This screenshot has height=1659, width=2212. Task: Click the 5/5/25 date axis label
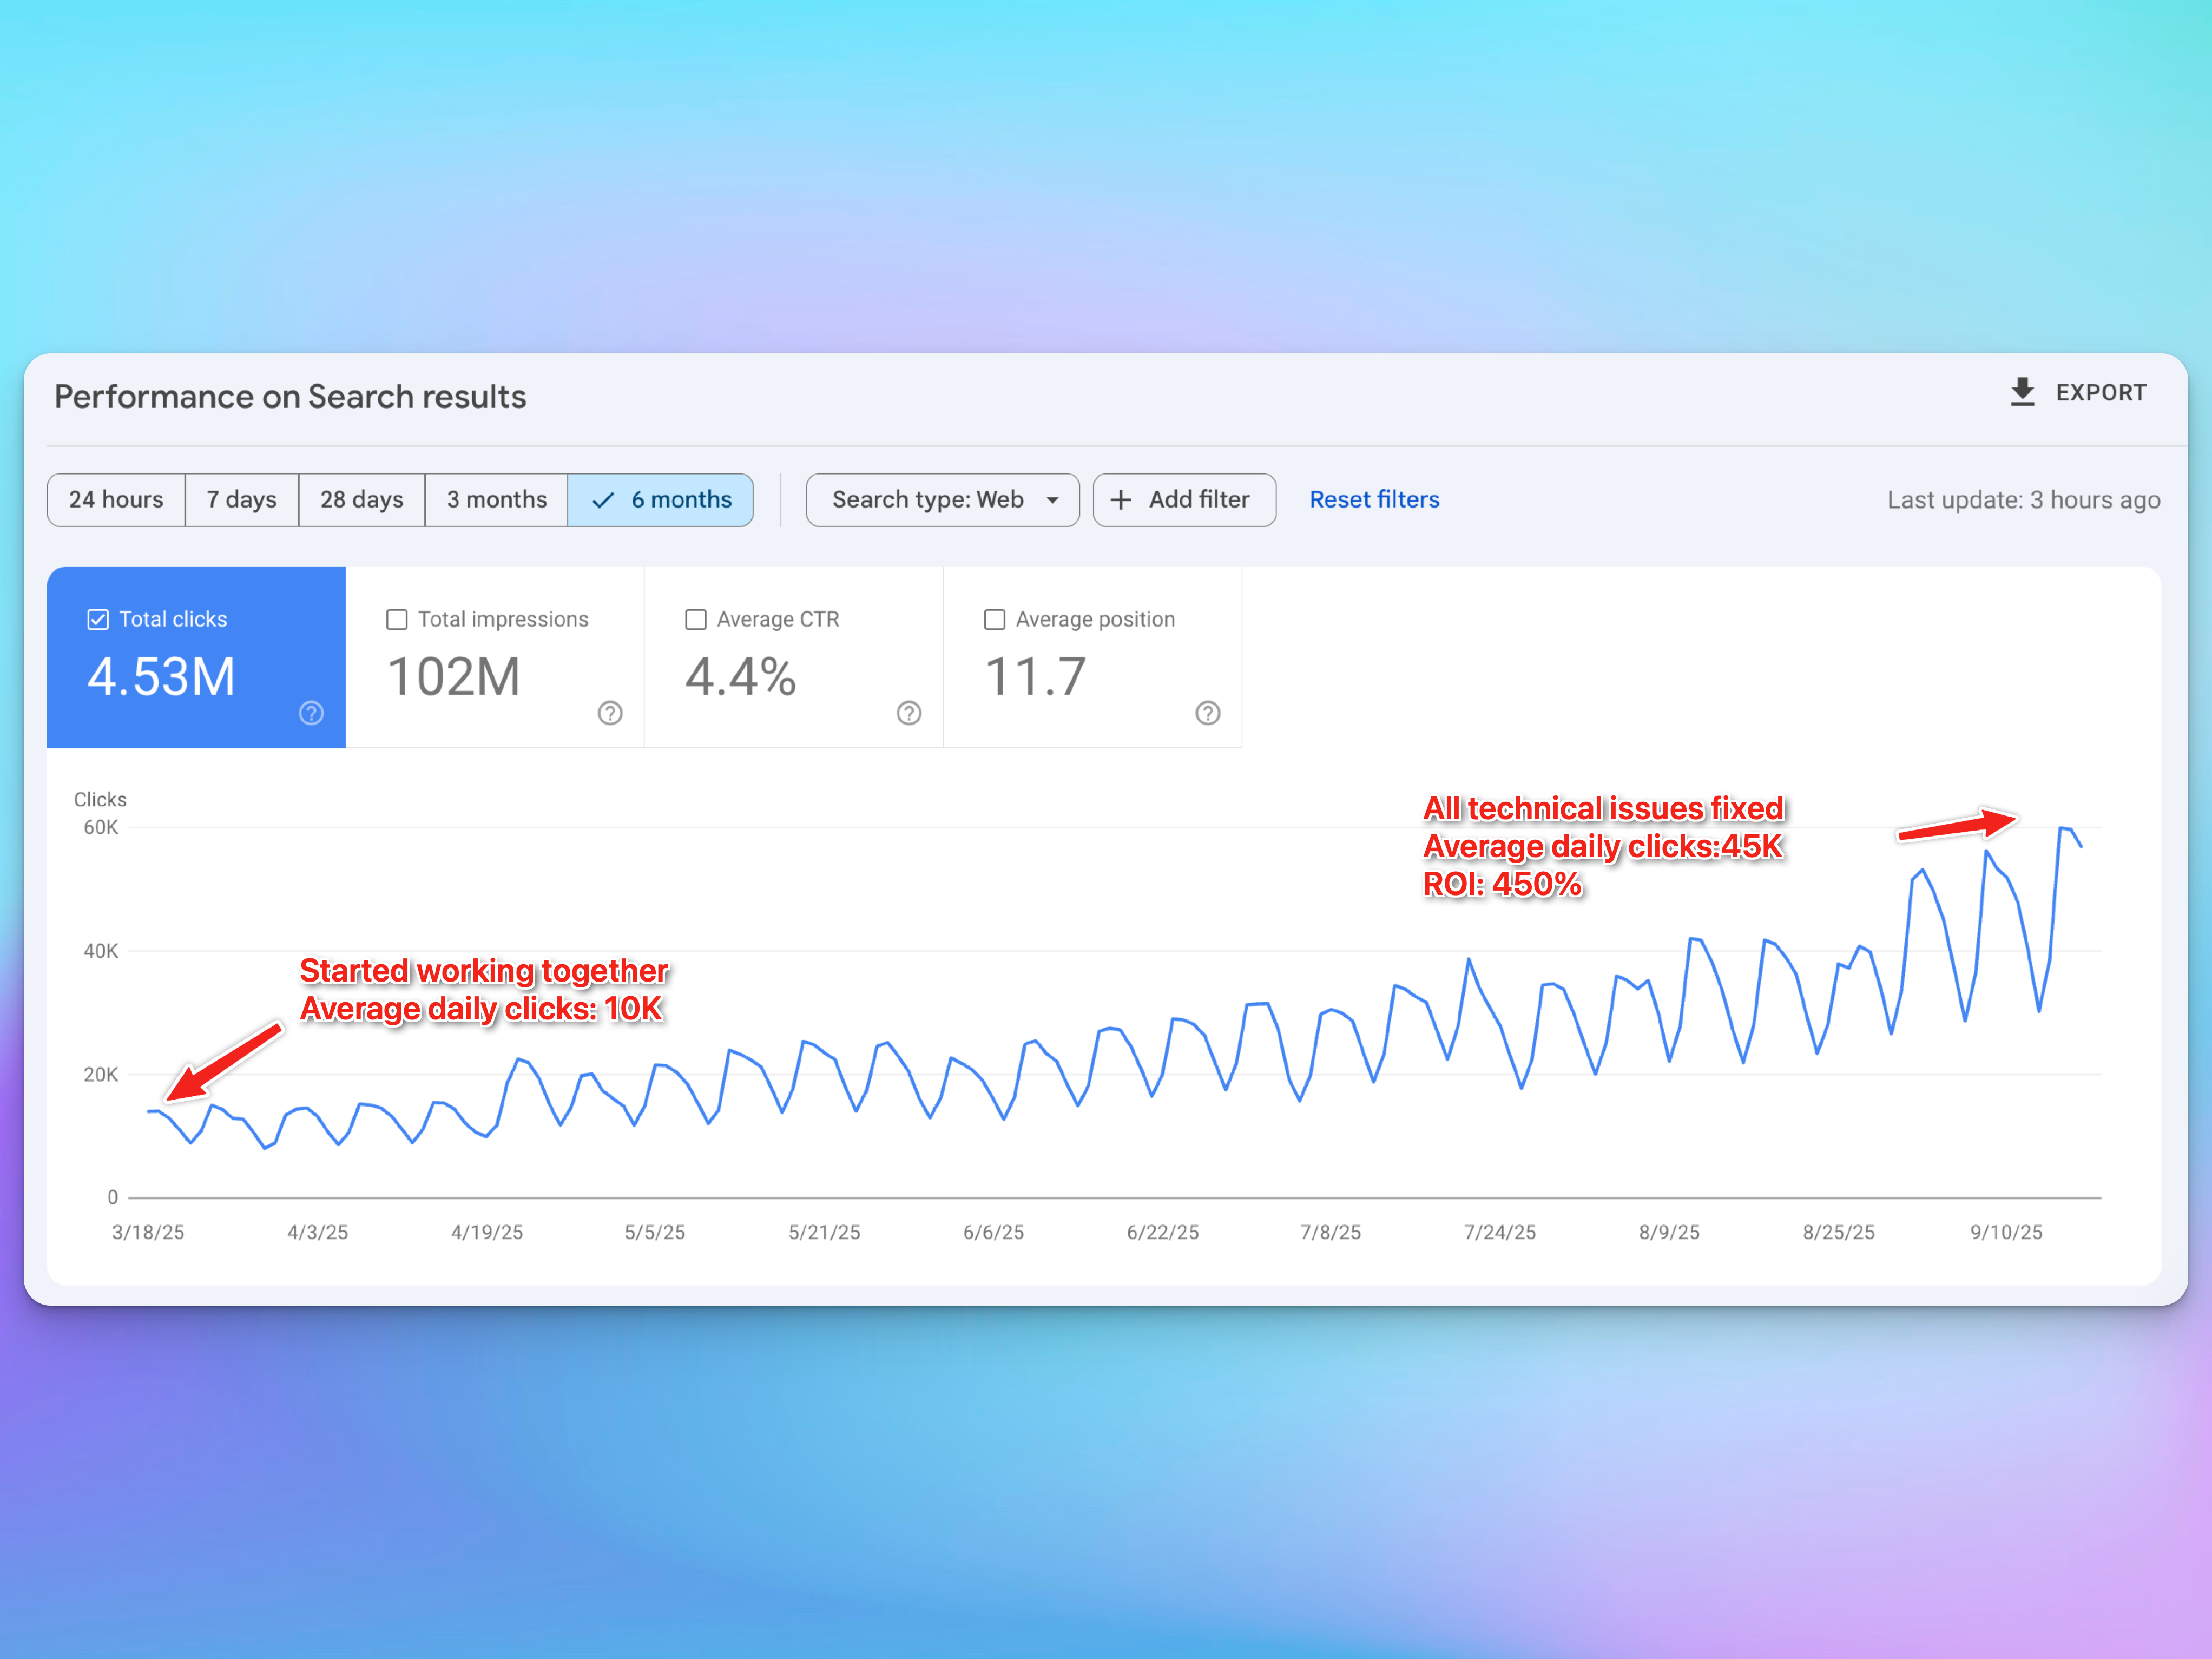point(655,1233)
